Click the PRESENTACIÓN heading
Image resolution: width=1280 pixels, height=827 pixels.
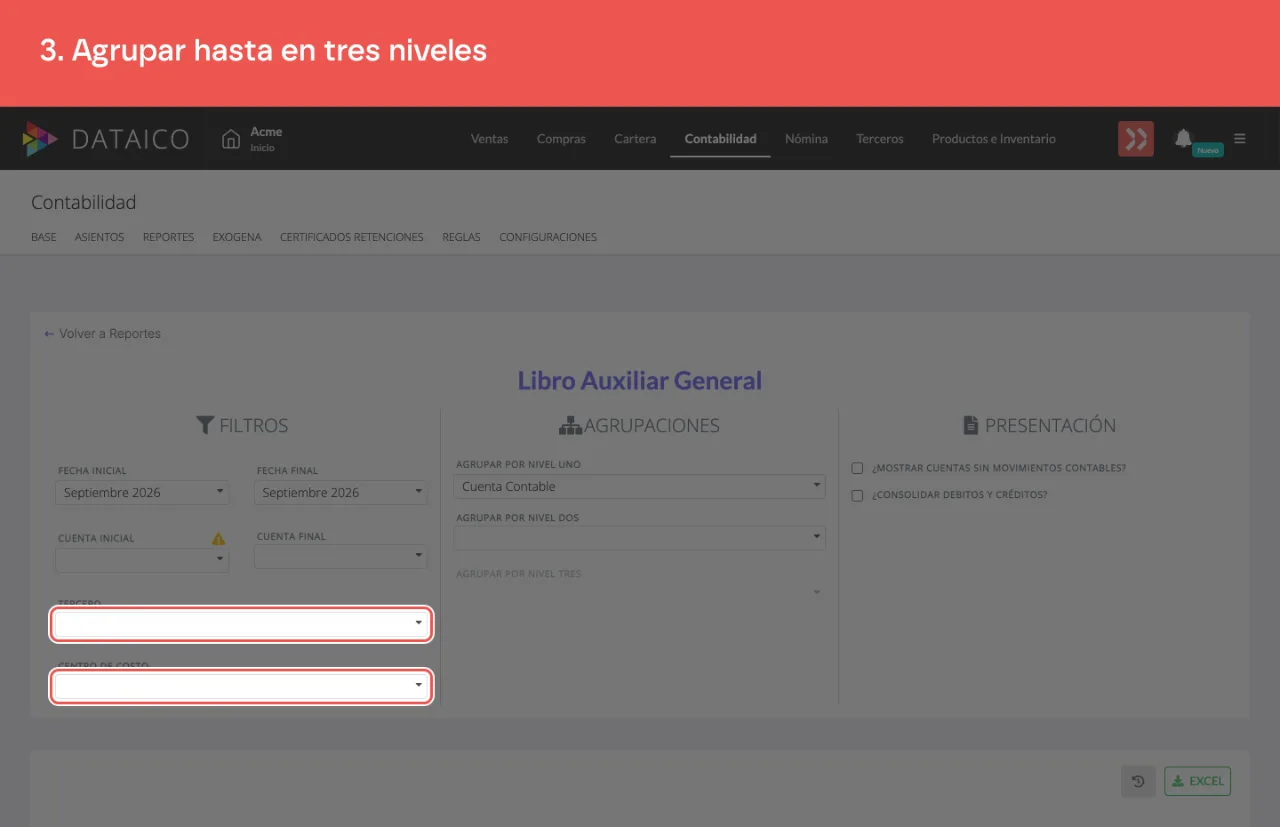coord(1039,426)
